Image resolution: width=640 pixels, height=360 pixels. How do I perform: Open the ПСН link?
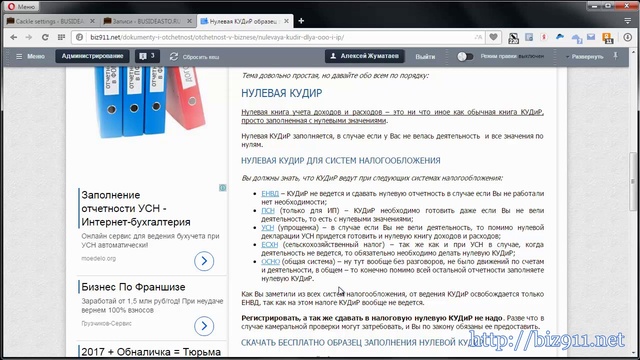[268, 211]
